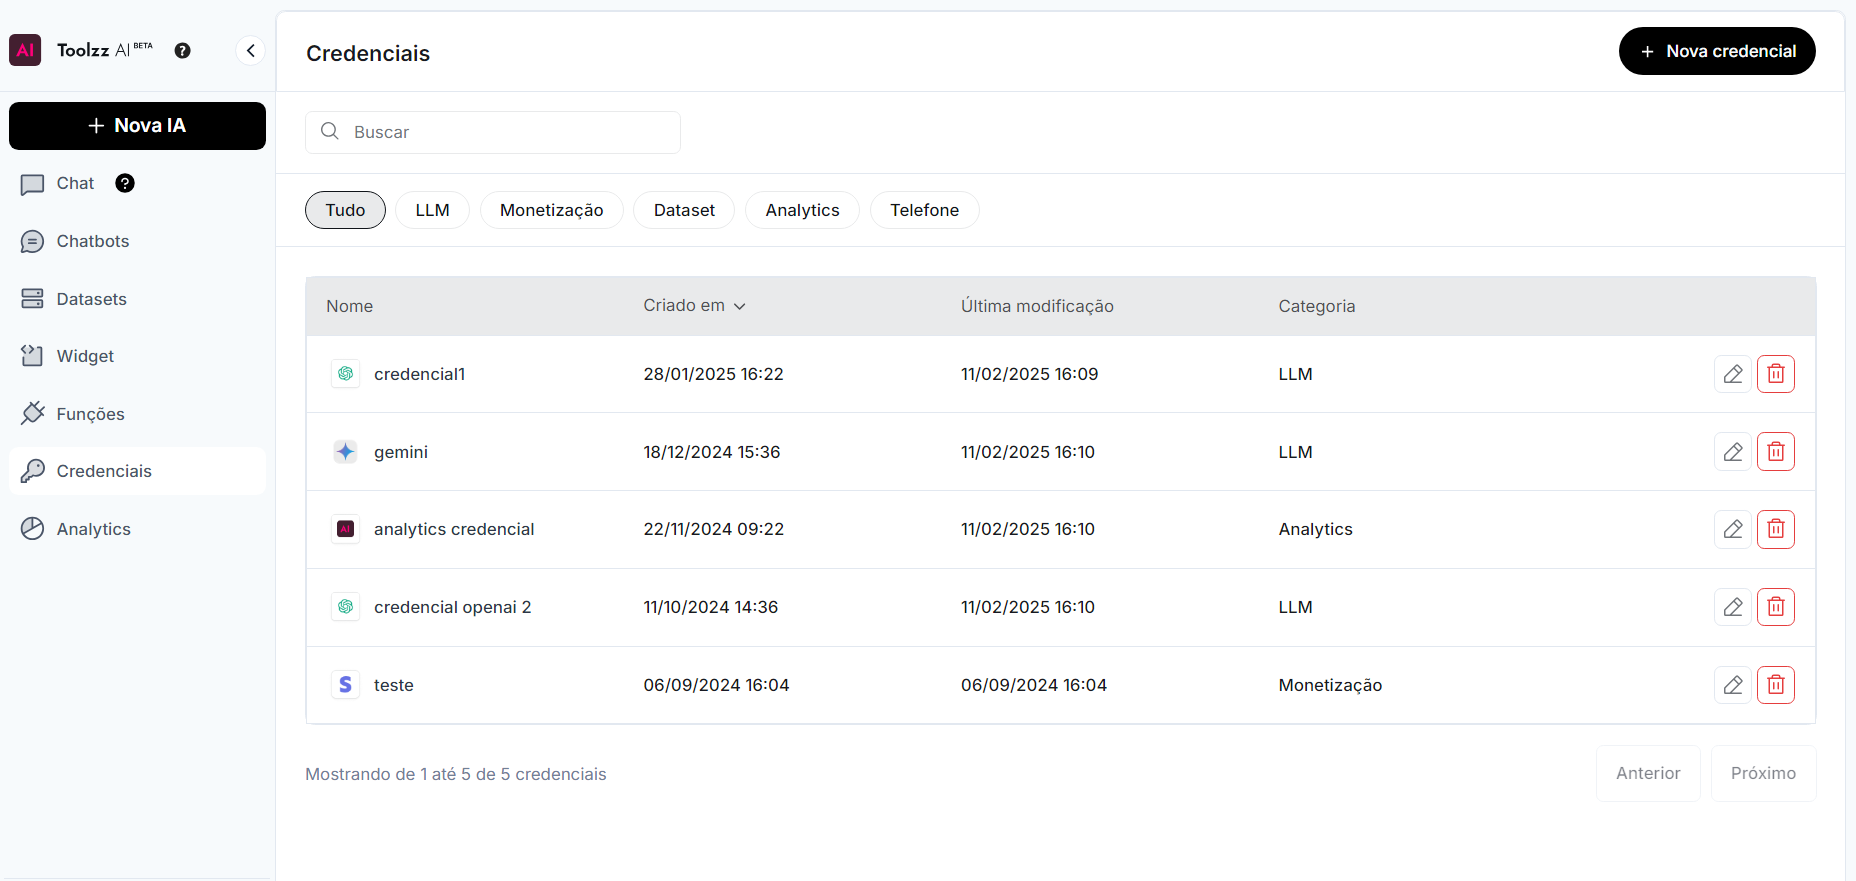Filter by the Dataset tab
The height and width of the screenshot is (881, 1856).
tap(684, 210)
